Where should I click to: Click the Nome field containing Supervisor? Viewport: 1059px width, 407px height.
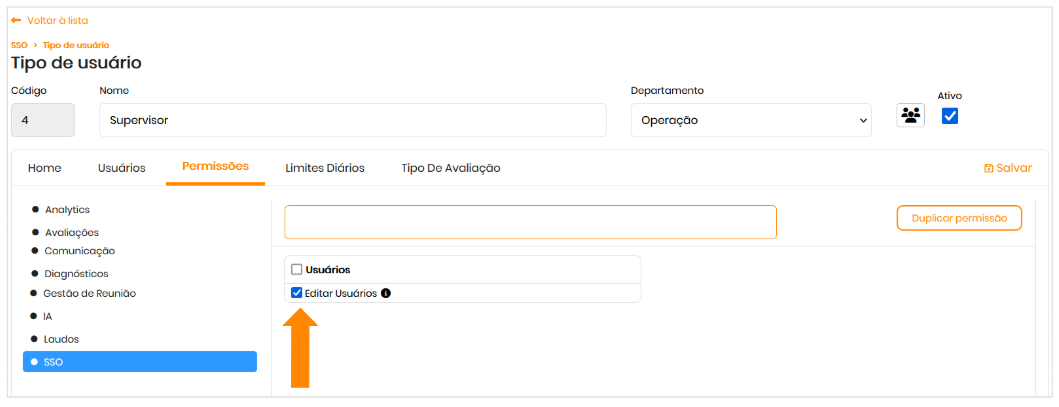point(352,120)
